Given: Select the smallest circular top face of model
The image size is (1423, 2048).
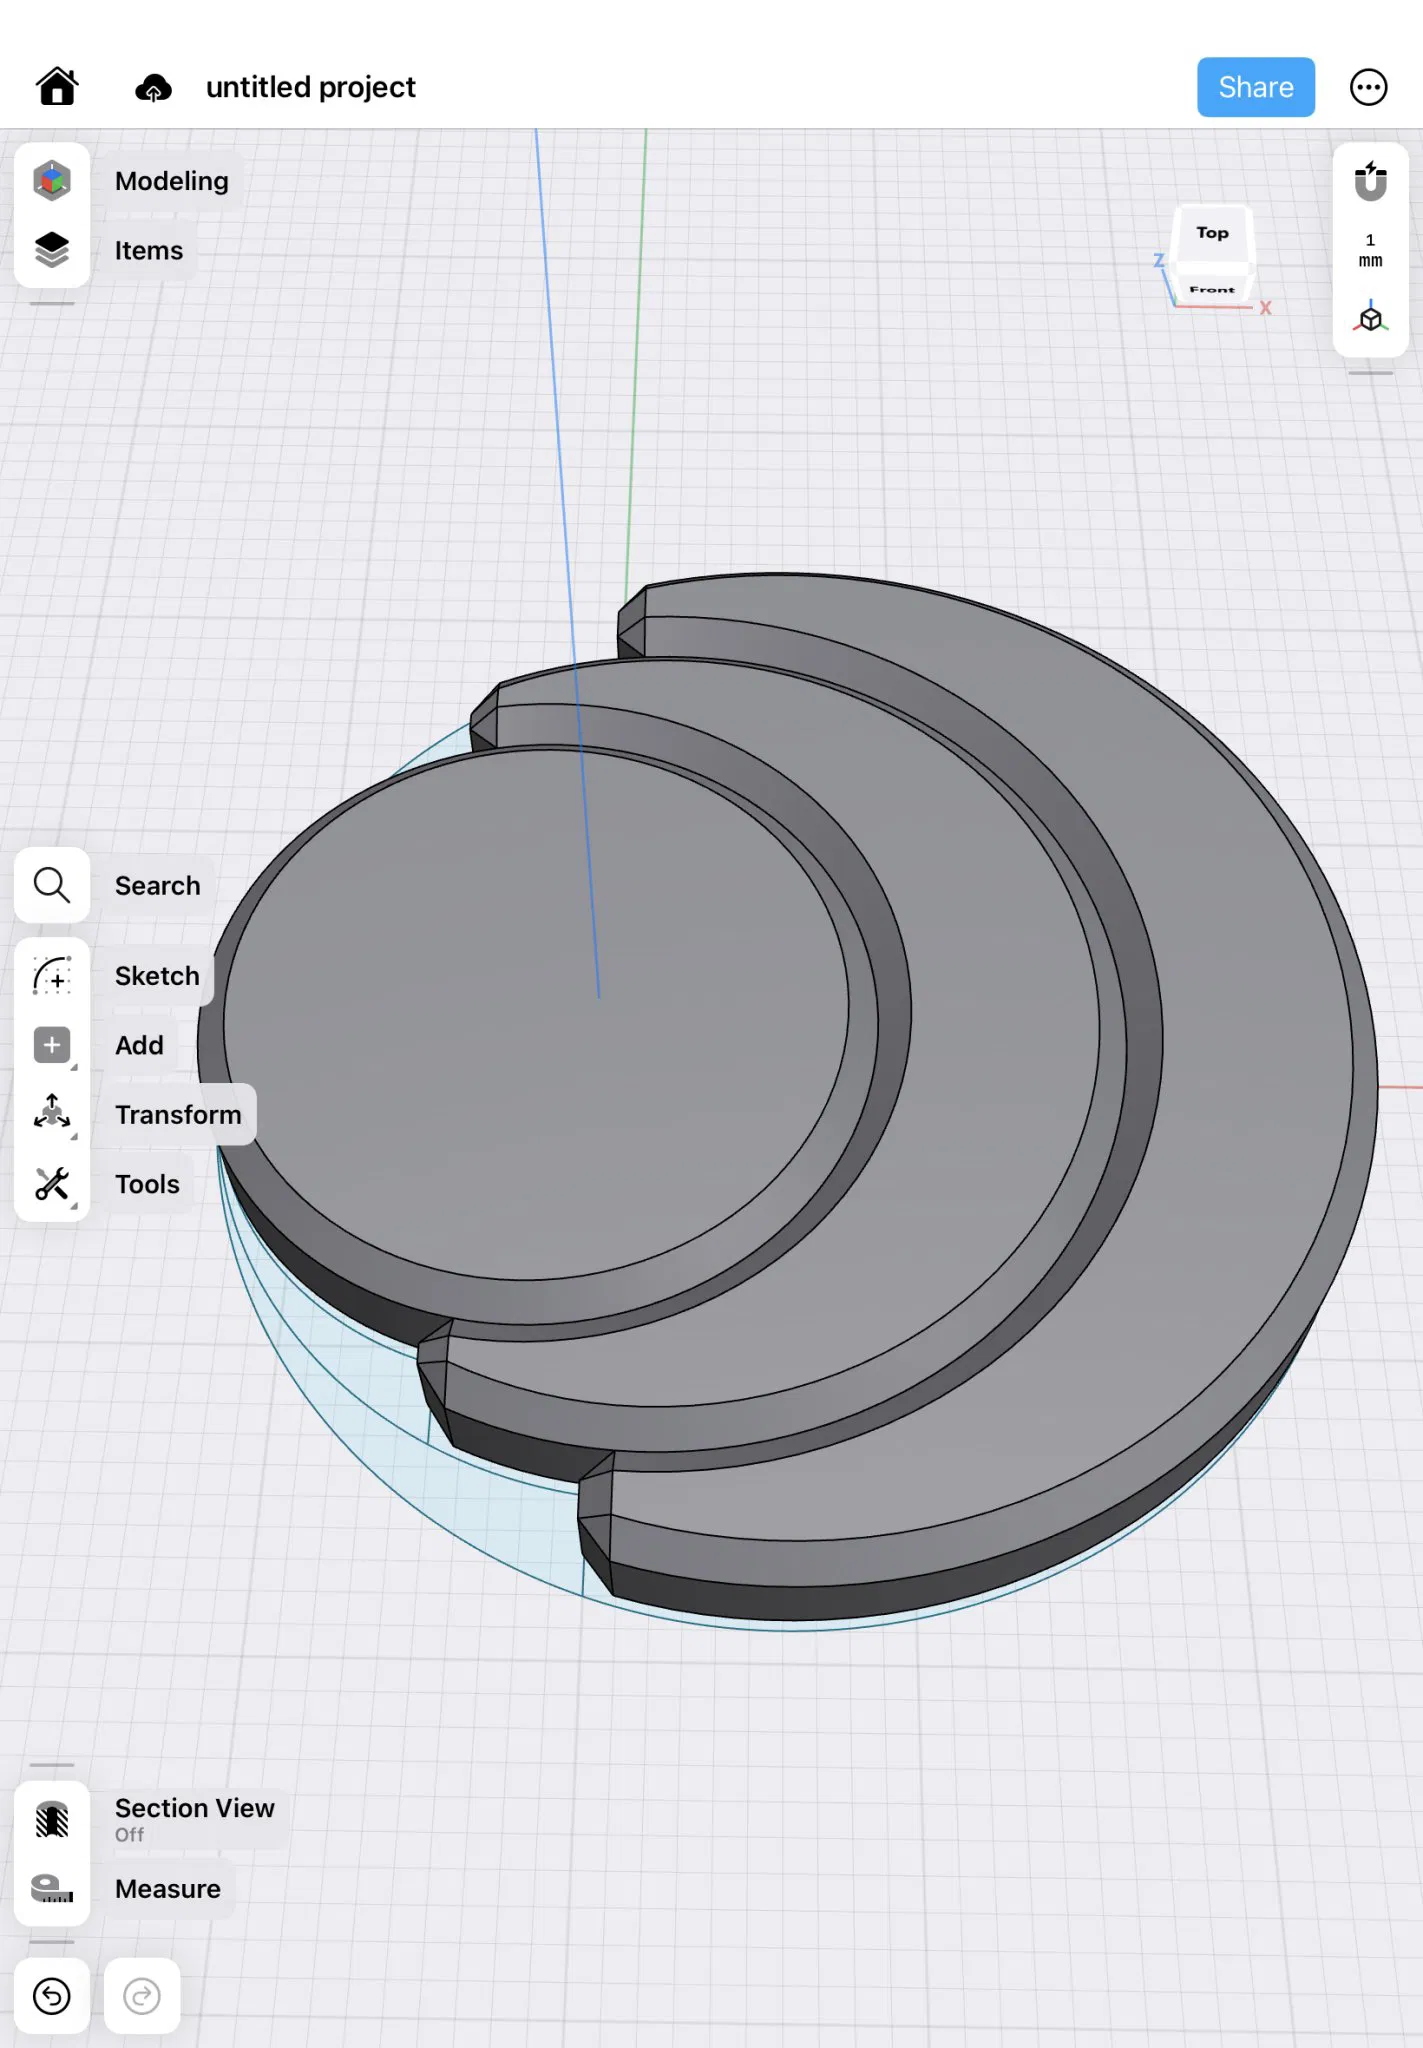Looking at the screenshot, I should pos(535,1013).
